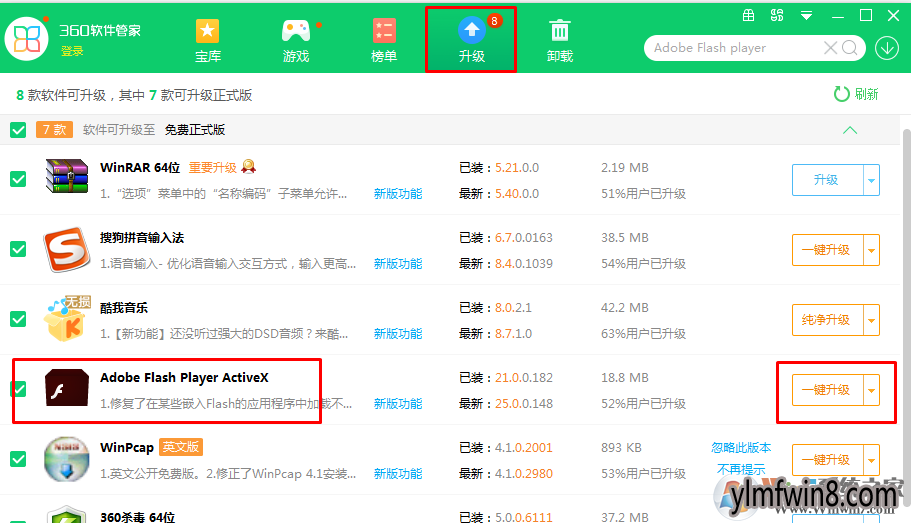This screenshot has width=911, height=523.
Task: Switch to the 升级 tab
Action: pyautogui.click(x=471, y=40)
